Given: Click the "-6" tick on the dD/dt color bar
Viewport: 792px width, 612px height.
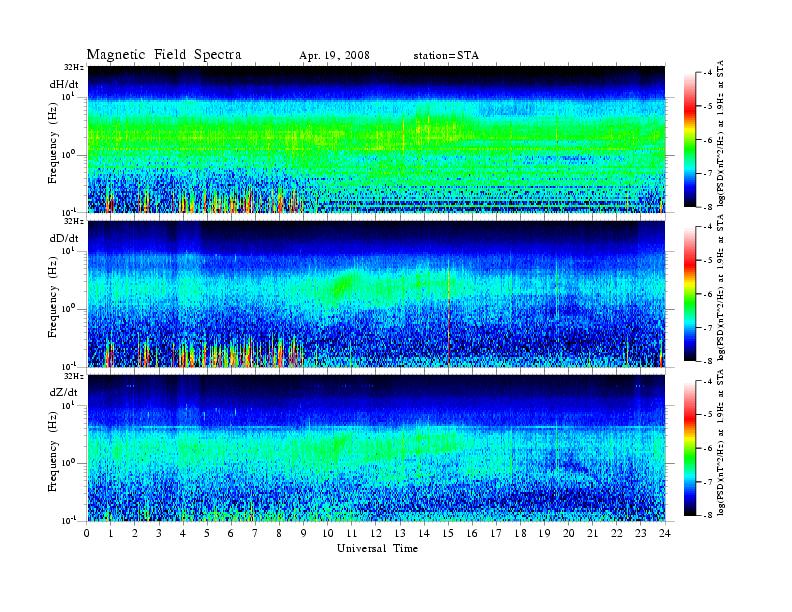Looking at the screenshot, I should 708,294.
